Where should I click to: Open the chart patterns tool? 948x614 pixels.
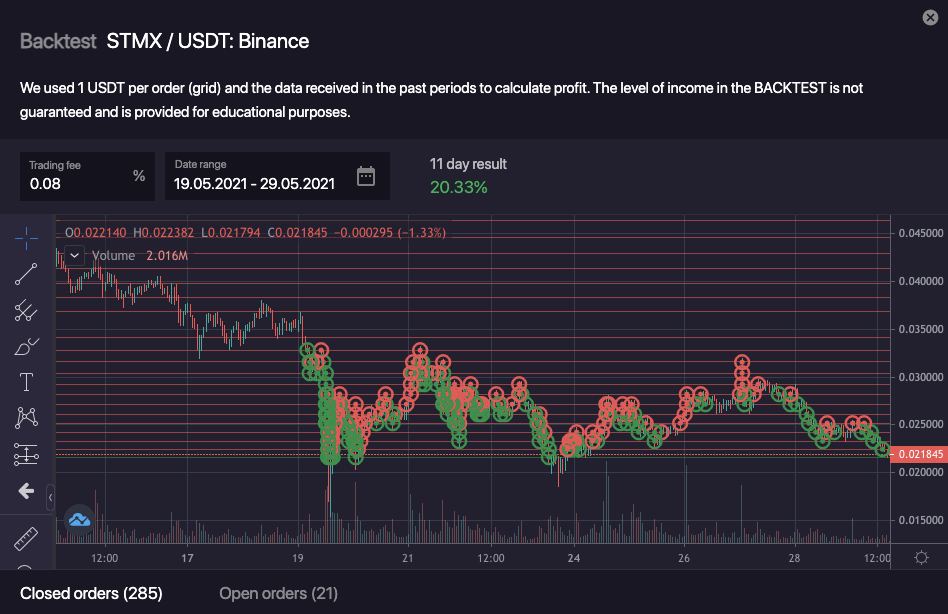pyautogui.click(x=26, y=418)
